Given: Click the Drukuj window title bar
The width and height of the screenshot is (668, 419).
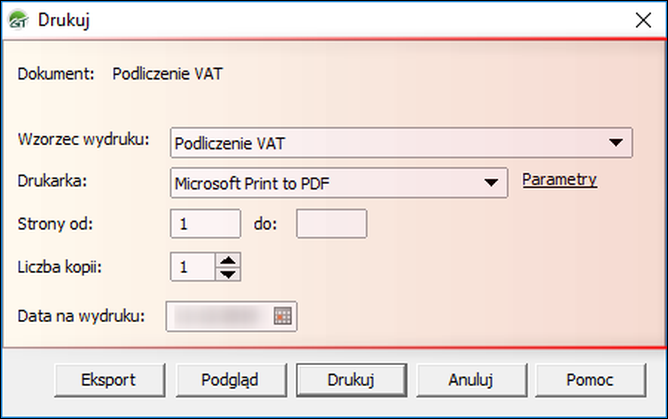Looking at the screenshot, I should [300, 19].
